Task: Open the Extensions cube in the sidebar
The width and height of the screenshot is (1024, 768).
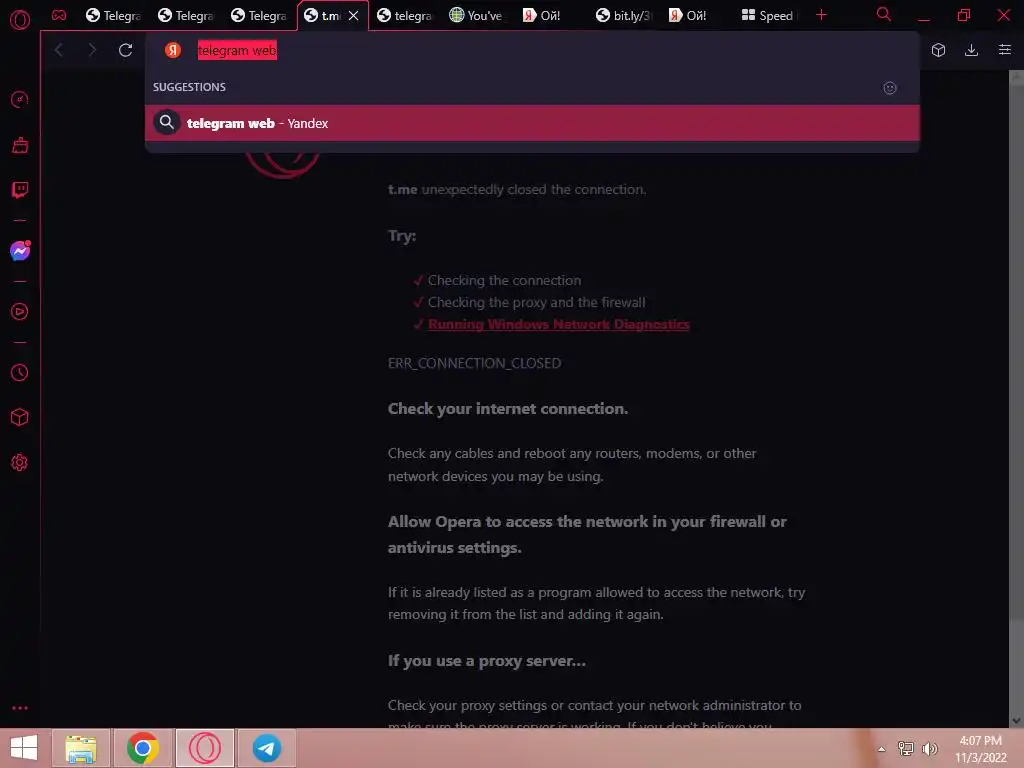Action: tap(20, 417)
